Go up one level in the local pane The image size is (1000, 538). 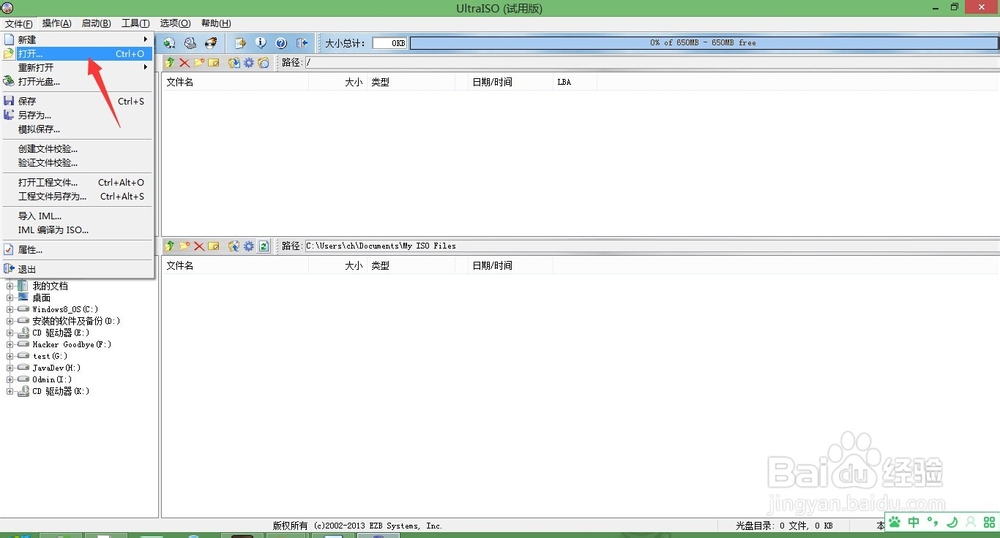pos(170,246)
